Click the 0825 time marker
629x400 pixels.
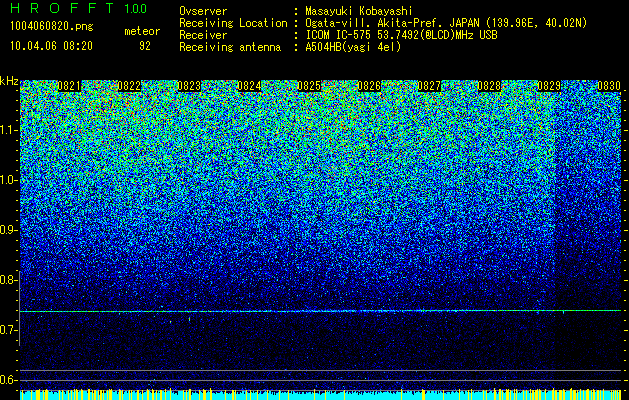tap(309, 86)
